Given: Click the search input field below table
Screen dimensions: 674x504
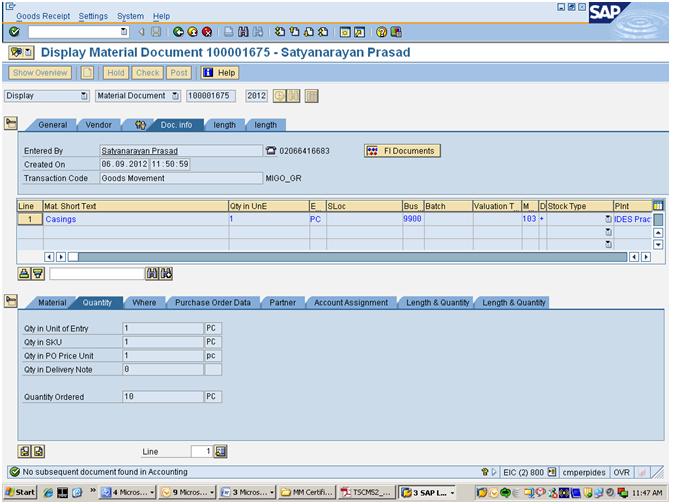Looking at the screenshot, I should pos(97,273).
